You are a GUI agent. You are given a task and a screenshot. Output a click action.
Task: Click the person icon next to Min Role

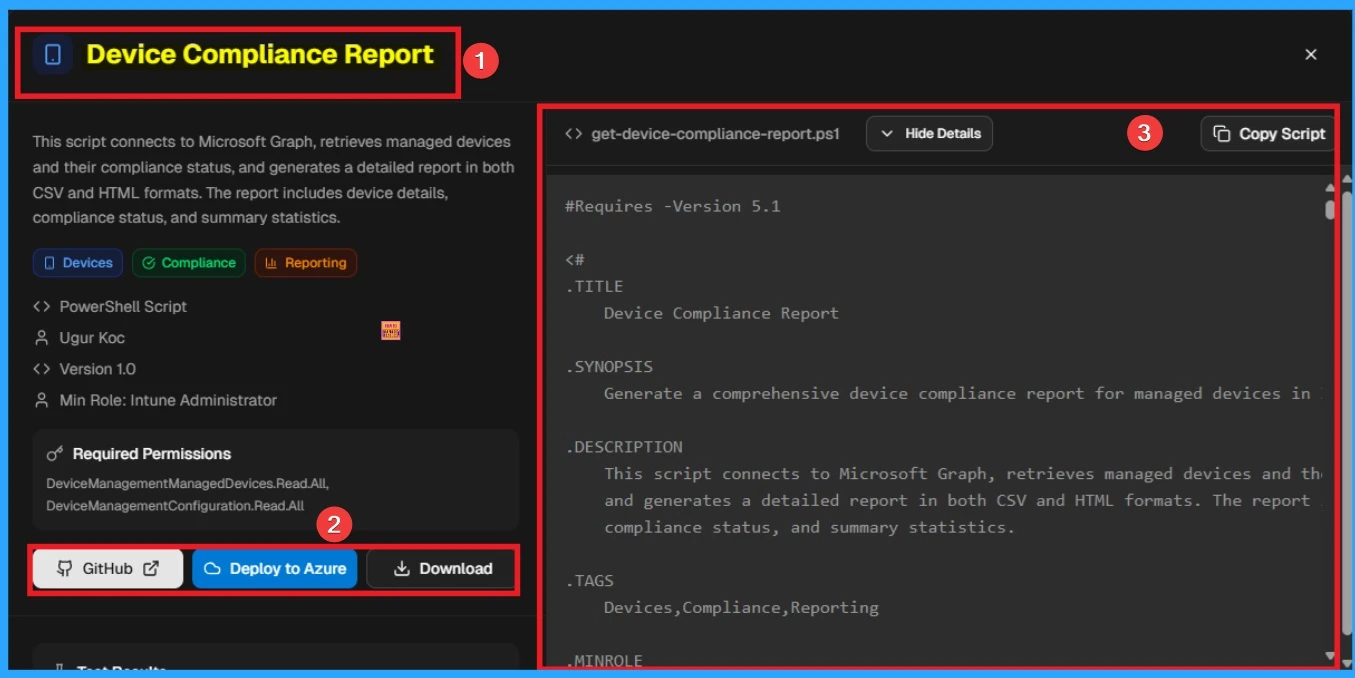click(41, 400)
